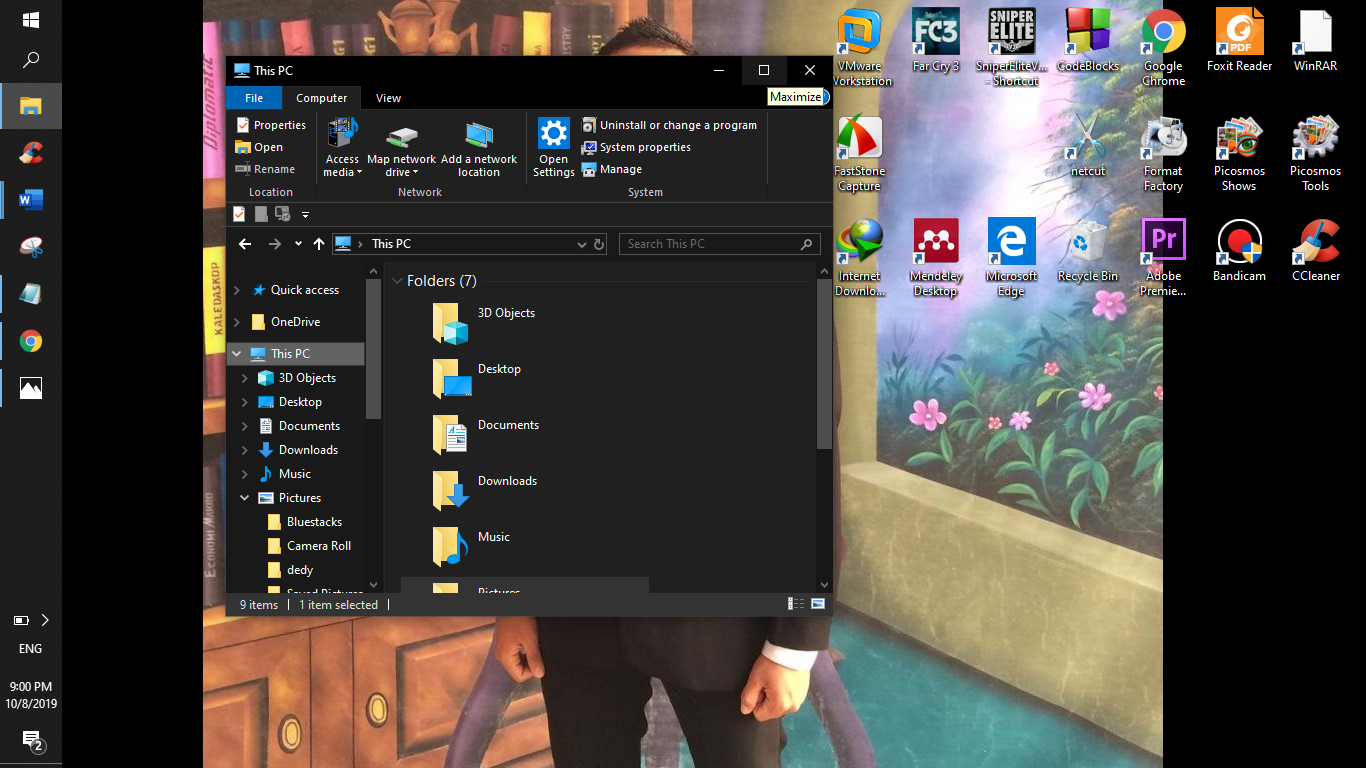
Task: Go back with the left arrow
Action: point(245,244)
